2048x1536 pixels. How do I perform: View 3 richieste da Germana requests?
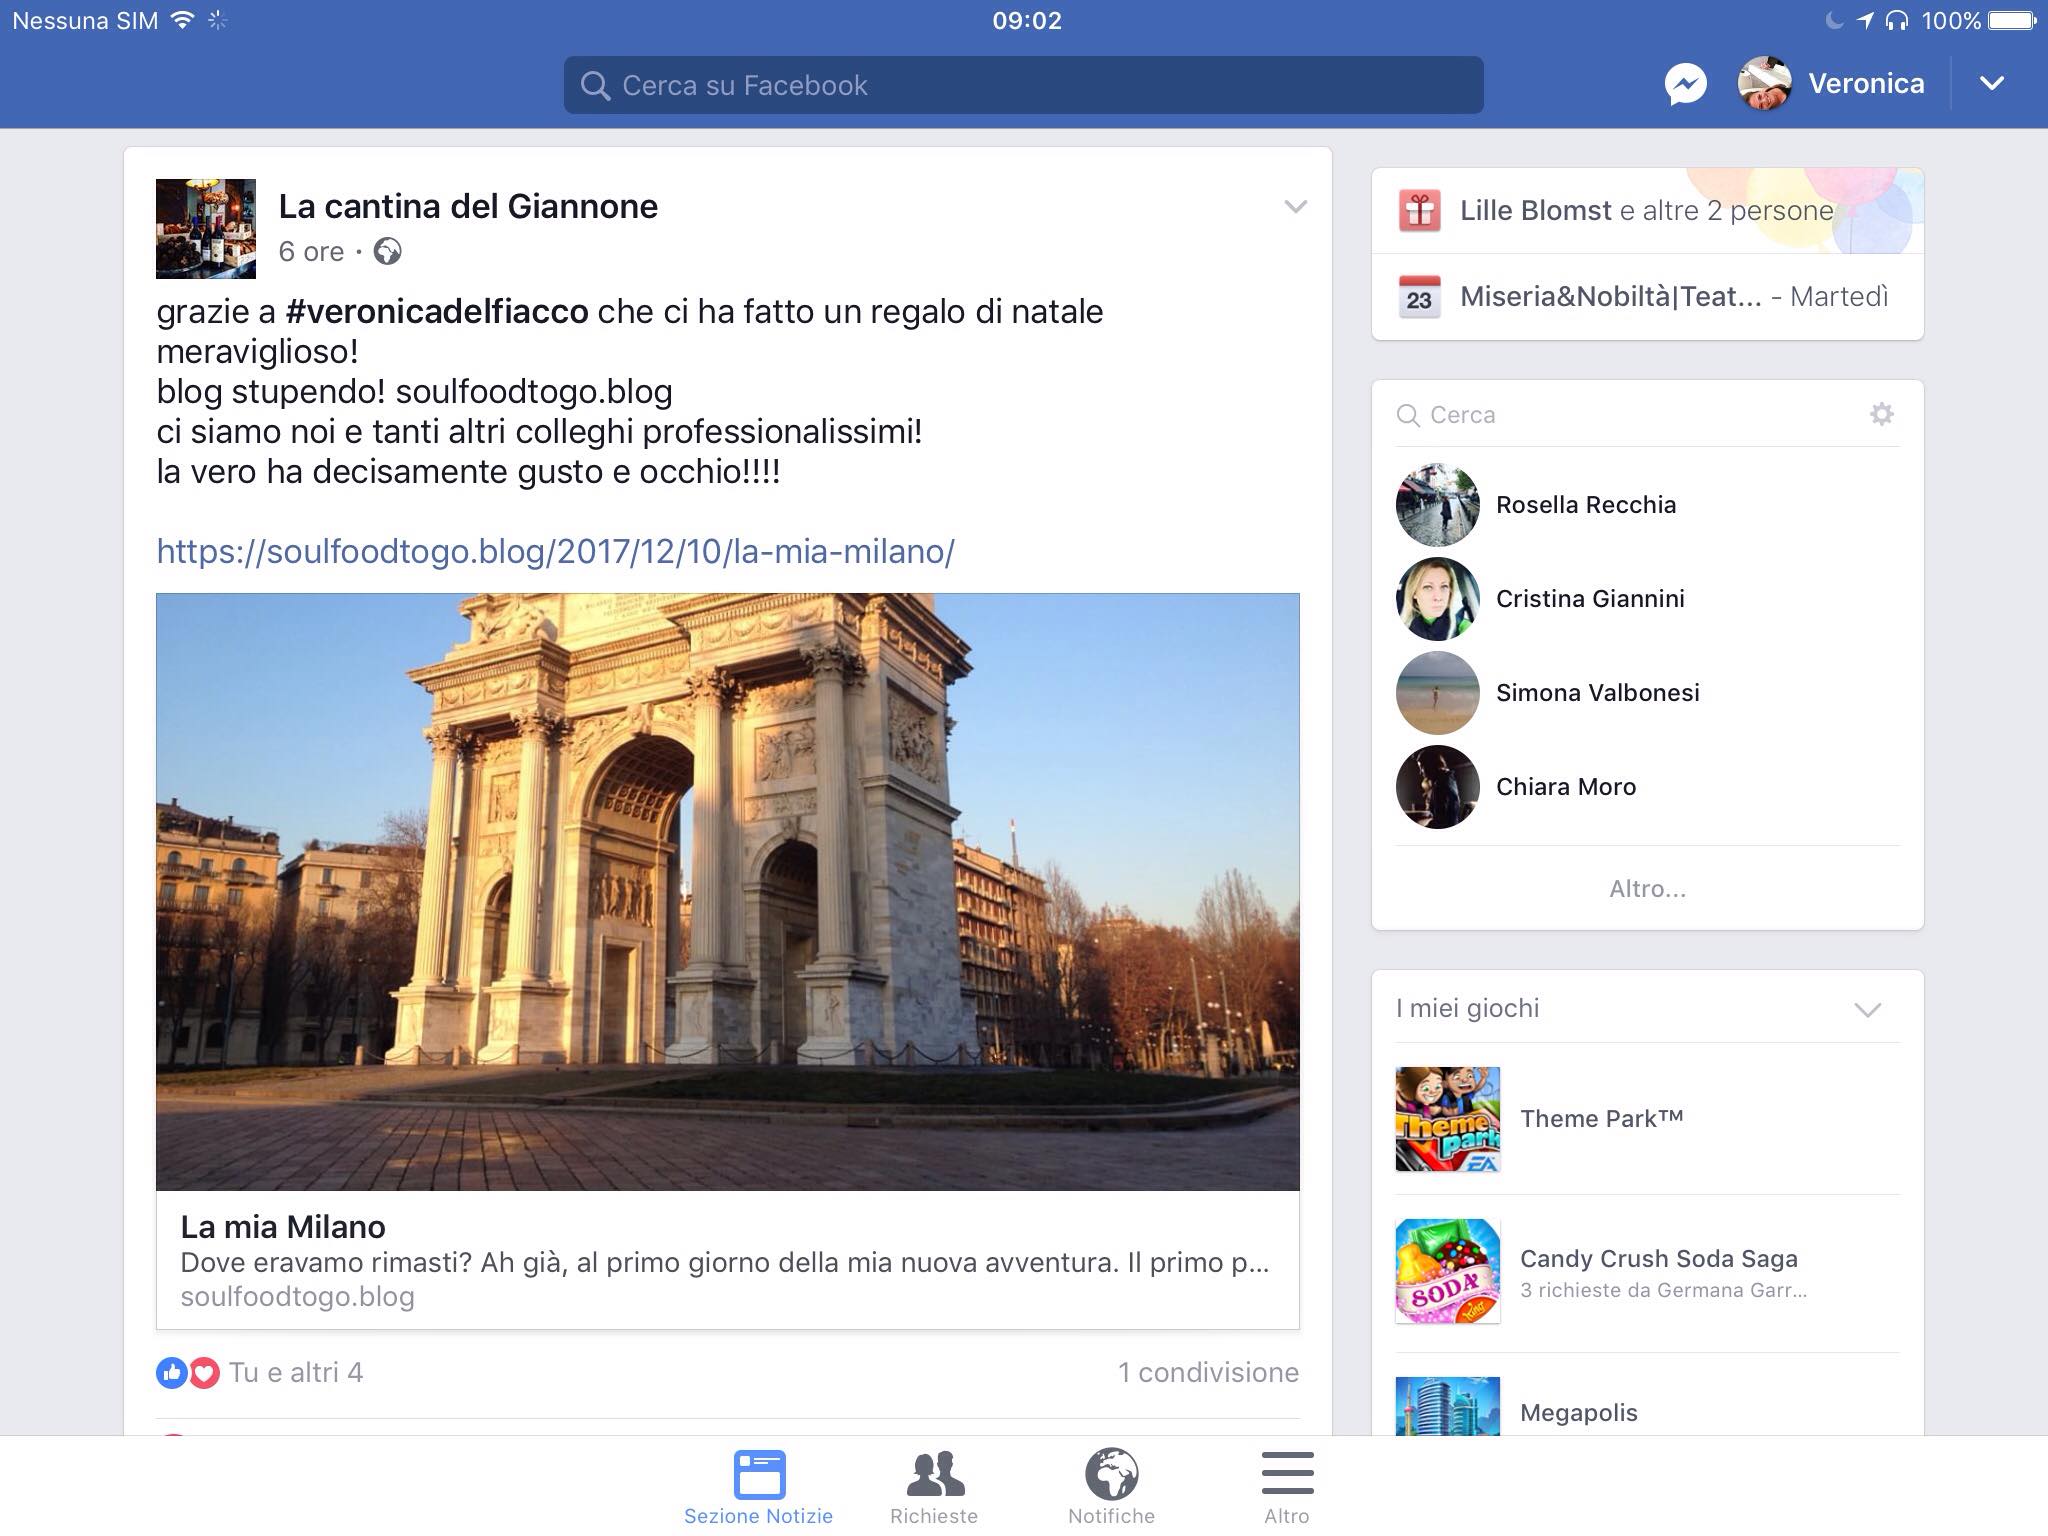1663,1291
